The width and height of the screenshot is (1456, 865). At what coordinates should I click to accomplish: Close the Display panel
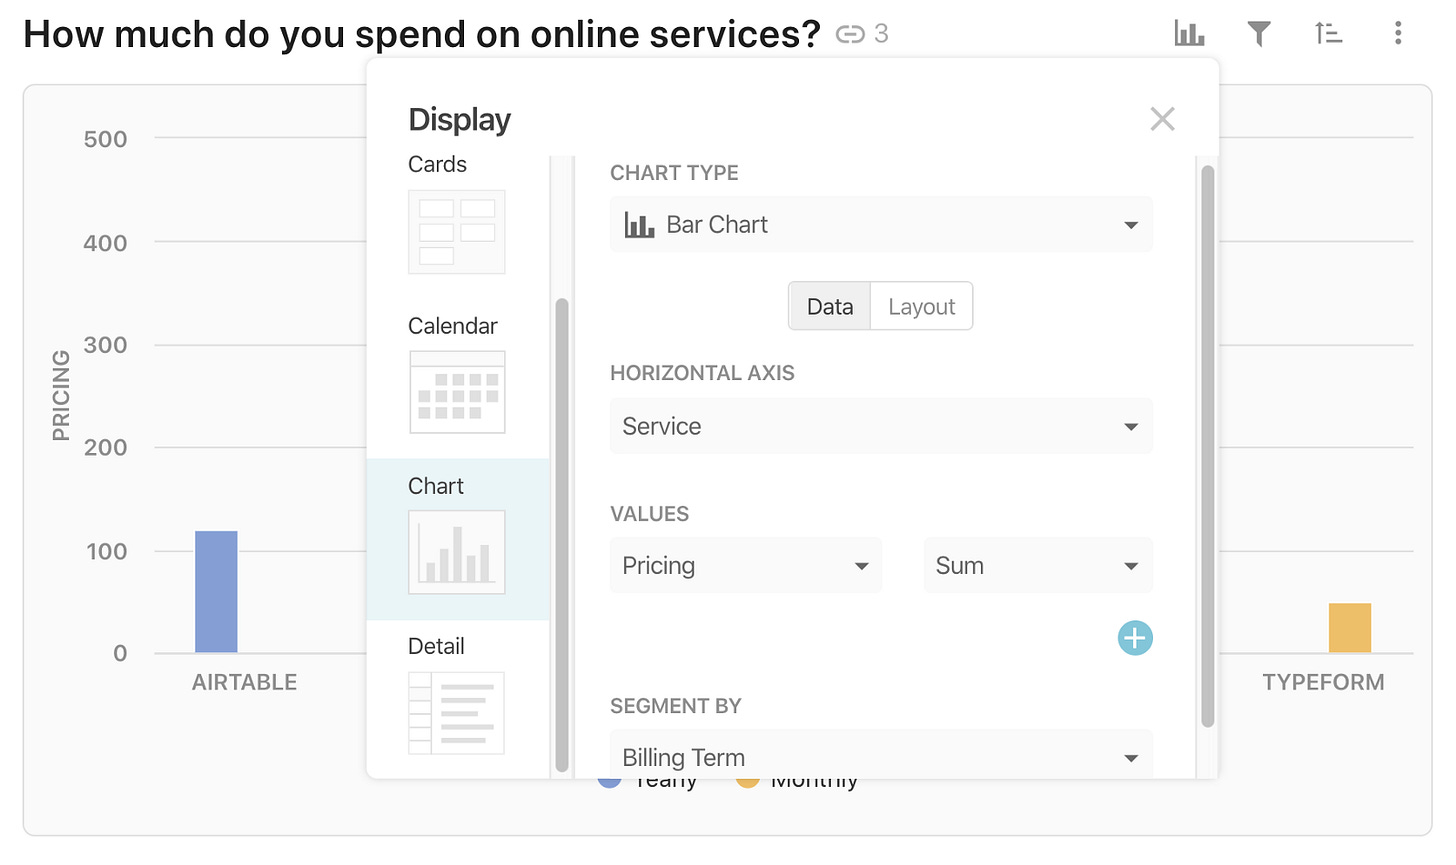point(1162,119)
